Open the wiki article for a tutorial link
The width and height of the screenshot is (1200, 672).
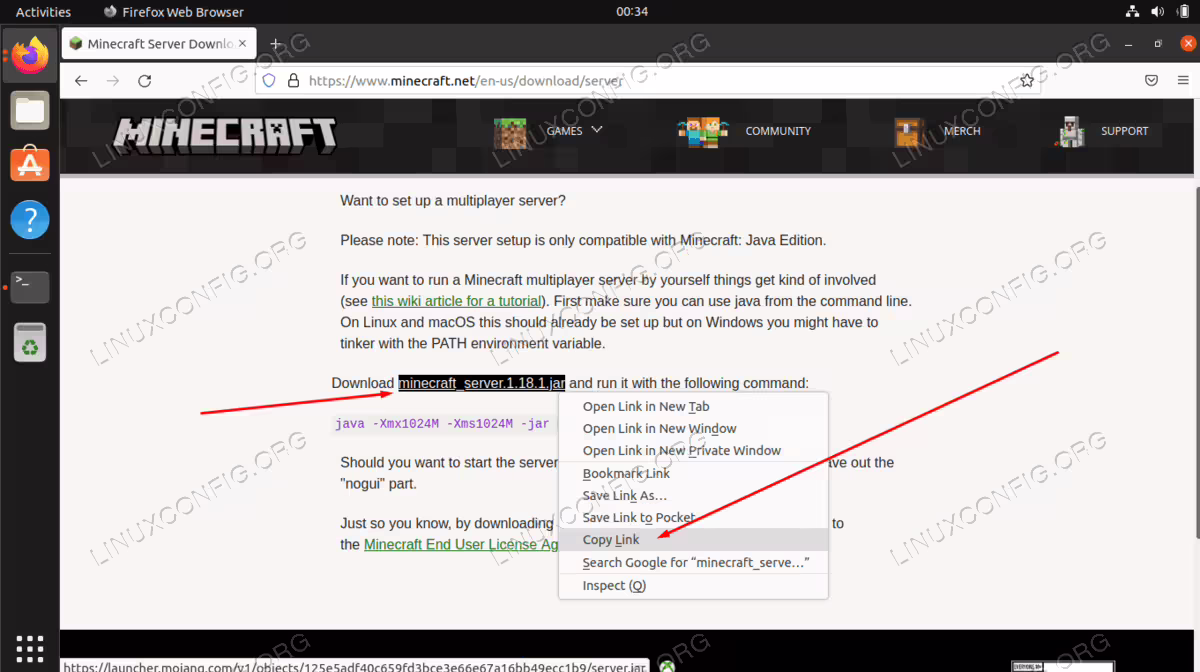pos(457,301)
